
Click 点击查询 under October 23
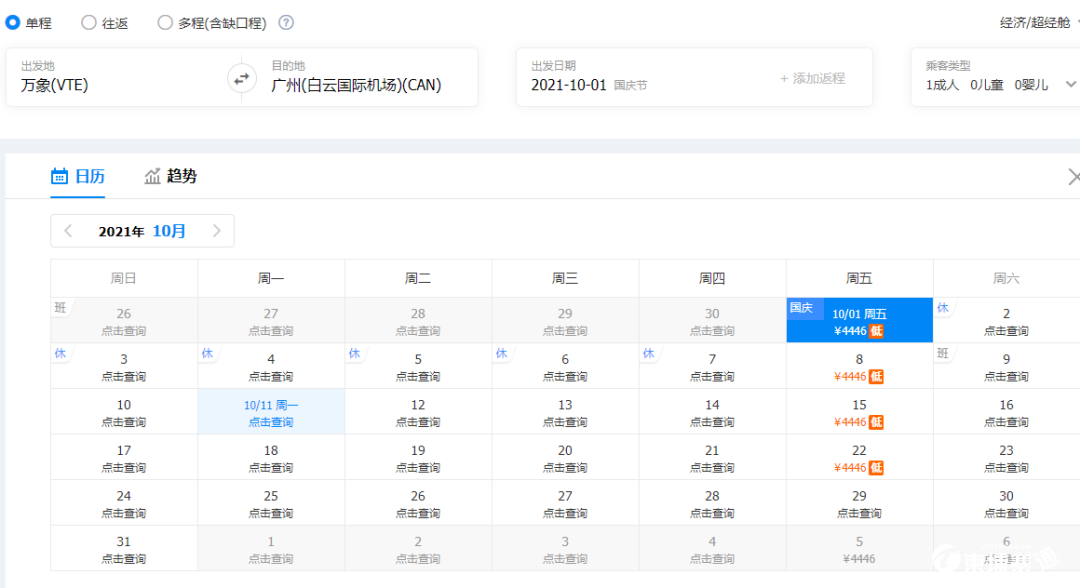point(1006,468)
